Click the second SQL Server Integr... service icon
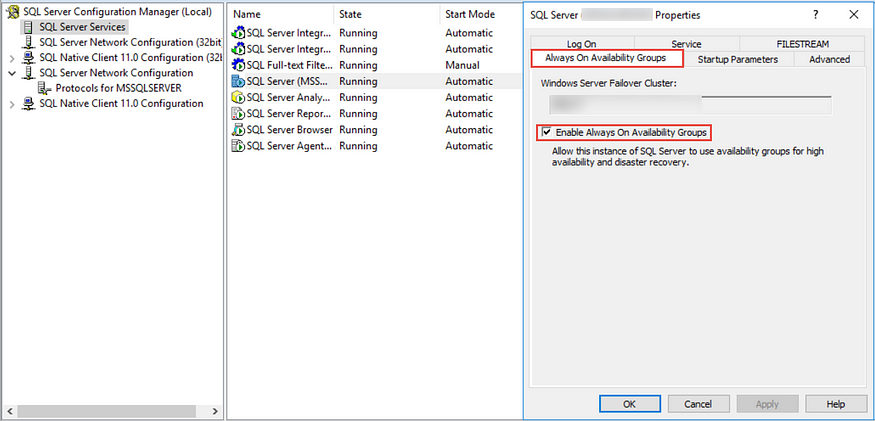Viewport: 875px width, 421px height. tap(238, 49)
